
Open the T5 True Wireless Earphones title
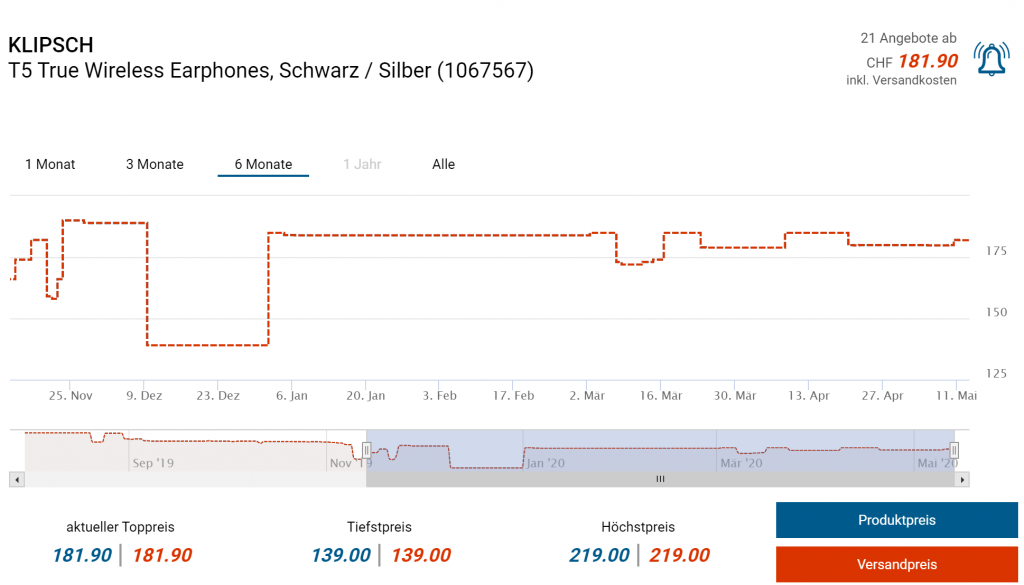click(x=270, y=71)
